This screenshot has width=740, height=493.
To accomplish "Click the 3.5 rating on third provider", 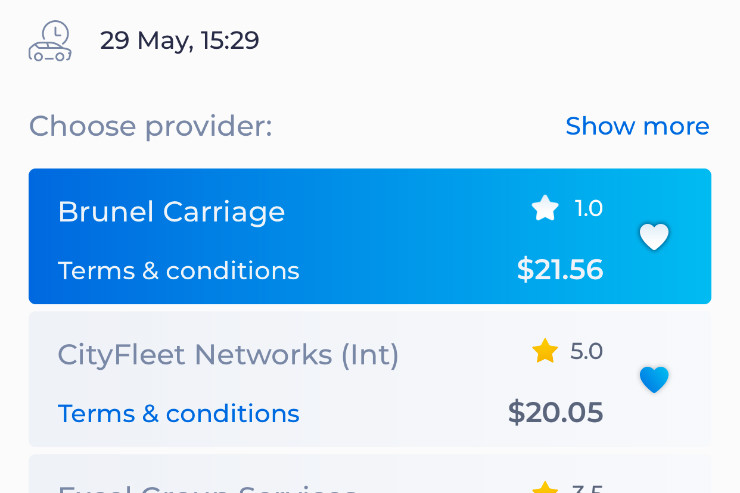I will click(x=587, y=489).
